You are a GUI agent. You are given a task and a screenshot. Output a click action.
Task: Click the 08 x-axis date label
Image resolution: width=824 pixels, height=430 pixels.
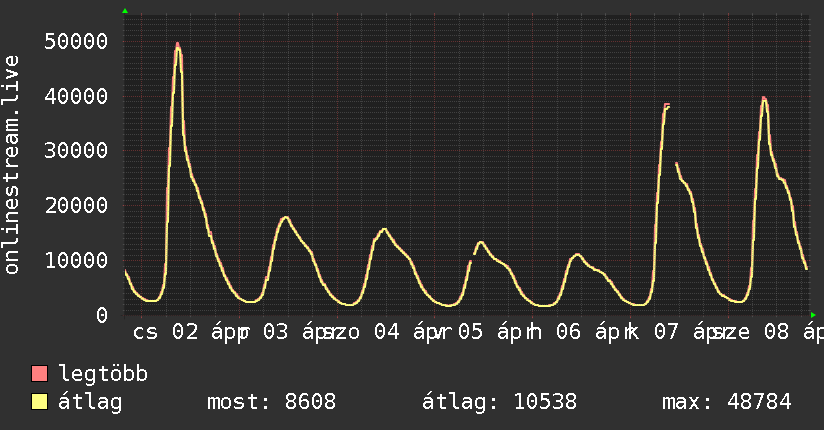click(x=776, y=332)
